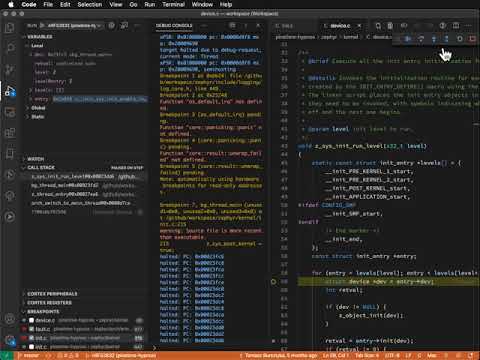Viewport: 480px width, 360px height.
Task: Open the File menu
Action: 48,4
